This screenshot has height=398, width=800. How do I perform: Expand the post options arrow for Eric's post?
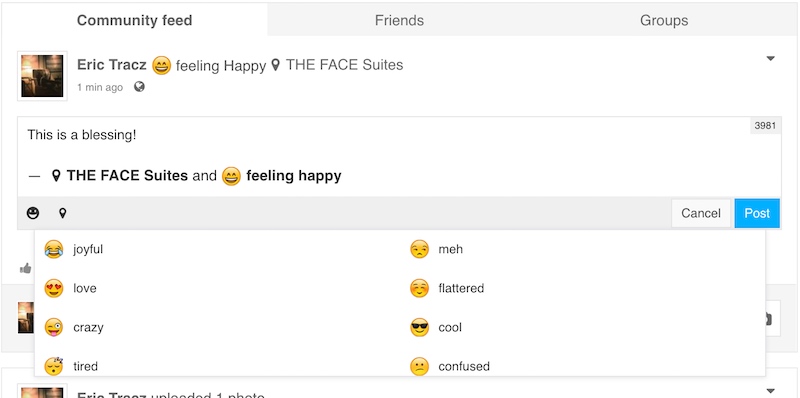(x=770, y=58)
